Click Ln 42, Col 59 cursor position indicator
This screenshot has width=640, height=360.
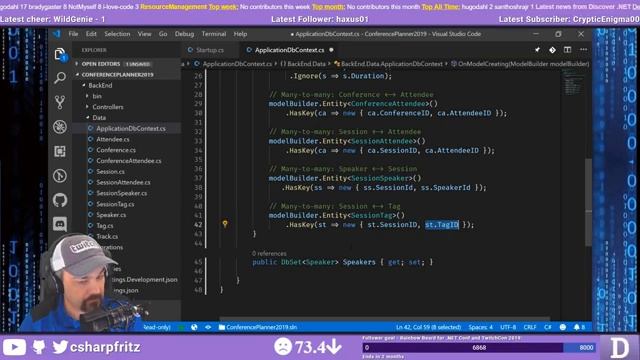tap(428, 327)
